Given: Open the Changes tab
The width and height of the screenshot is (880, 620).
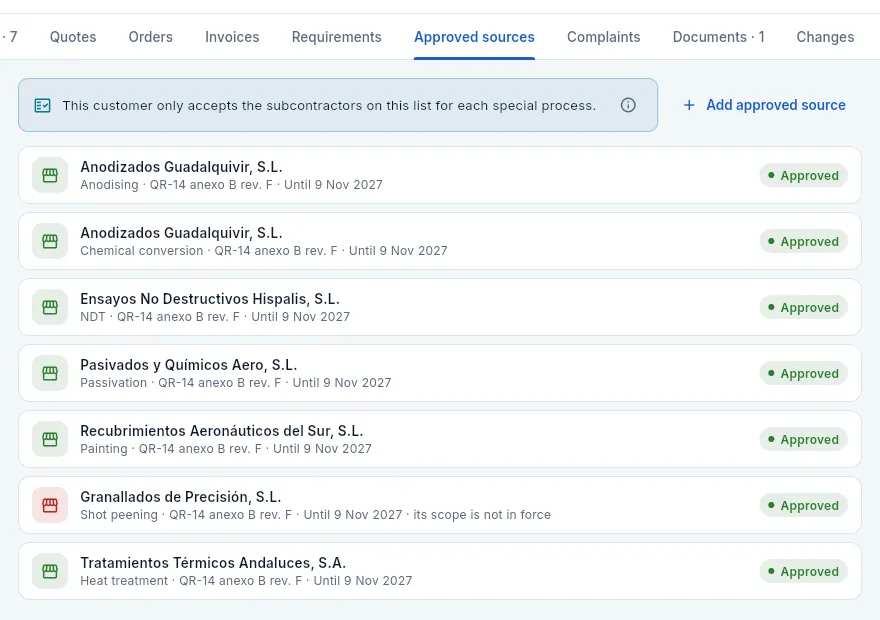Looking at the screenshot, I should pos(825,37).
